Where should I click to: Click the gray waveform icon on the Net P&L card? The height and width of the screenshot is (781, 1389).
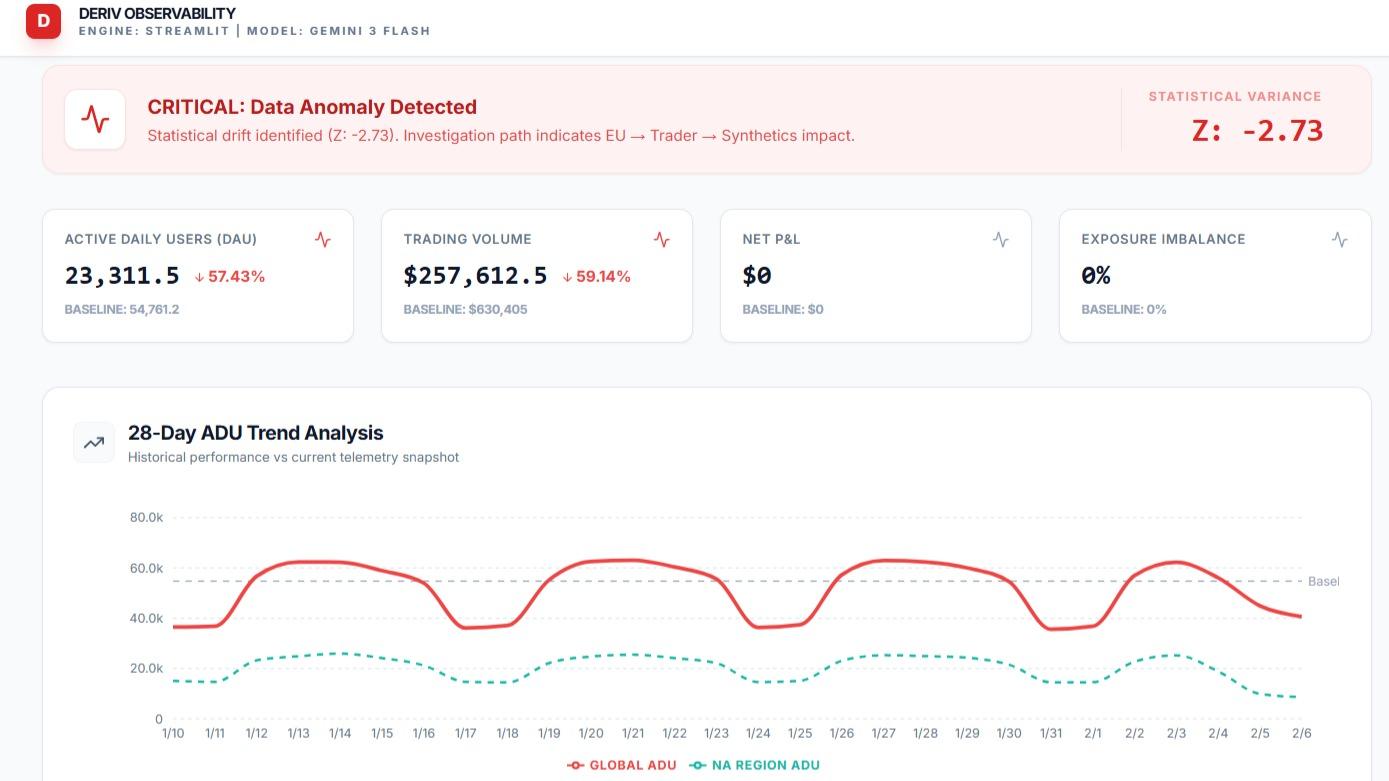[1000, 239]
